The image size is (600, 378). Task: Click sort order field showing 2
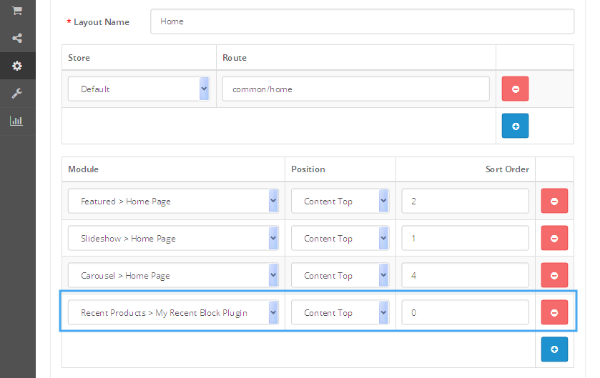click(465, 201)
